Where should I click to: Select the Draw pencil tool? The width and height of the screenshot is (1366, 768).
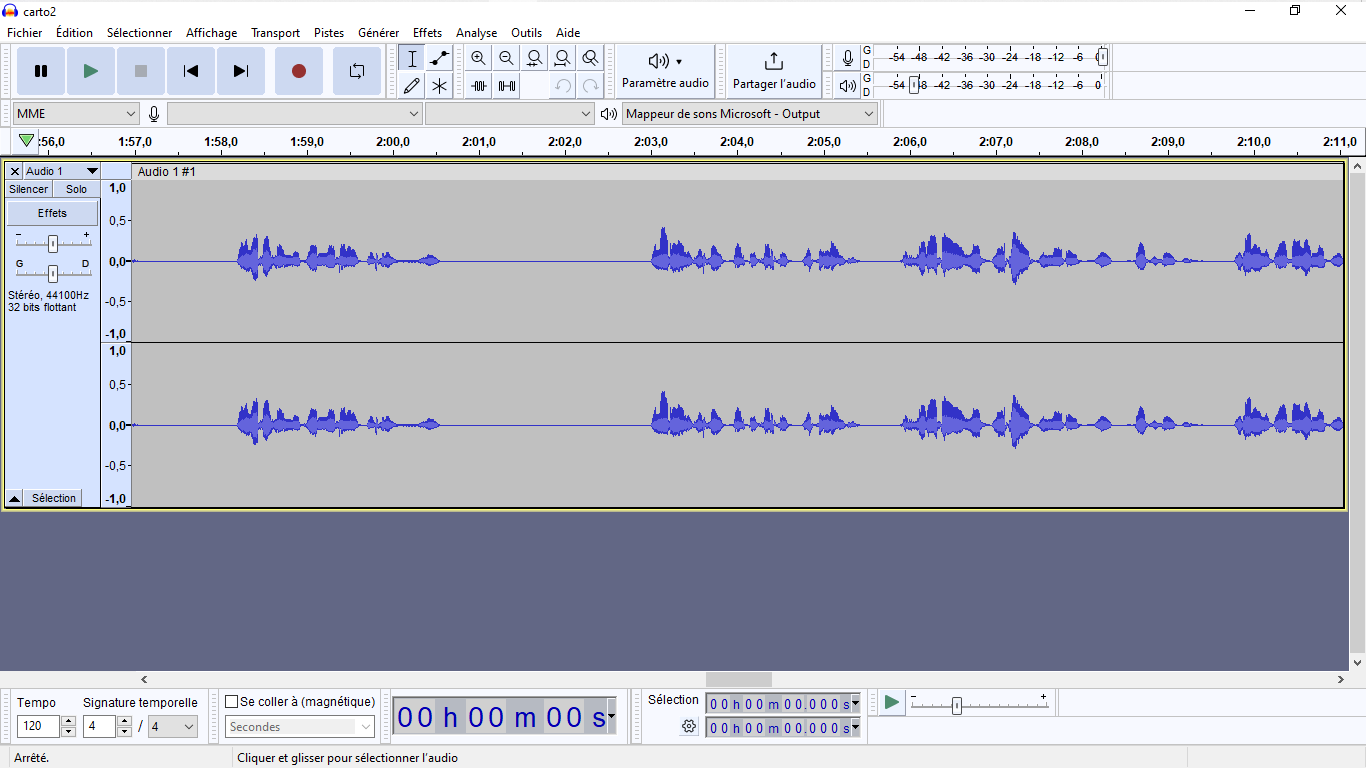tap(411, 86)
